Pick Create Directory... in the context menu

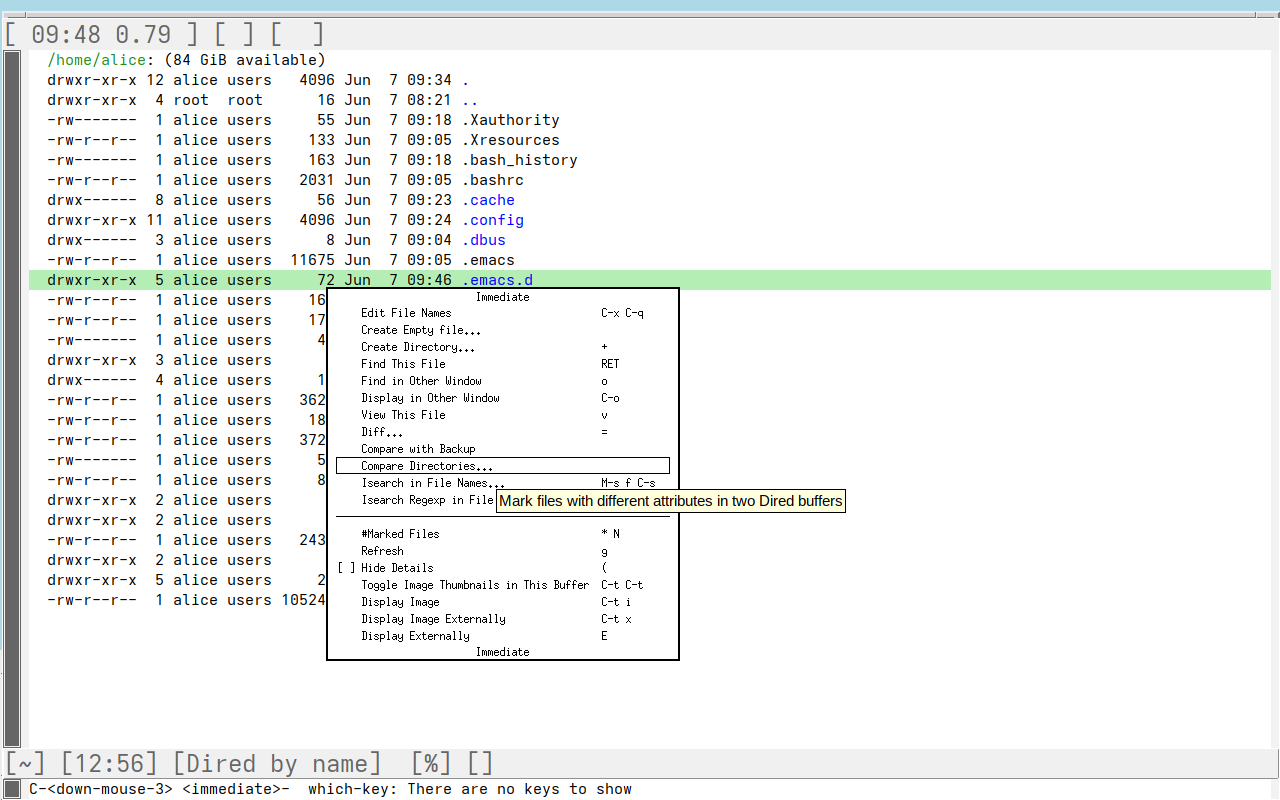pos(503,347)
